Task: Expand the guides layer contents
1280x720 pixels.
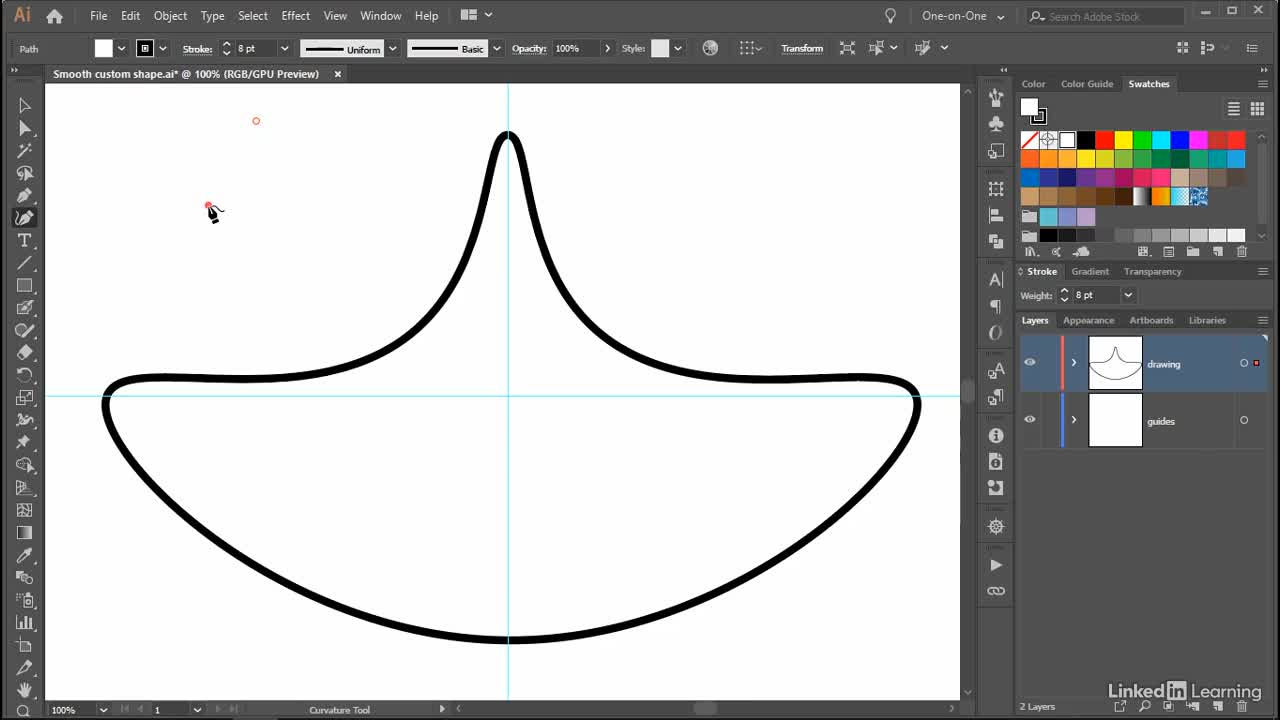Action: coord(1074,420)
